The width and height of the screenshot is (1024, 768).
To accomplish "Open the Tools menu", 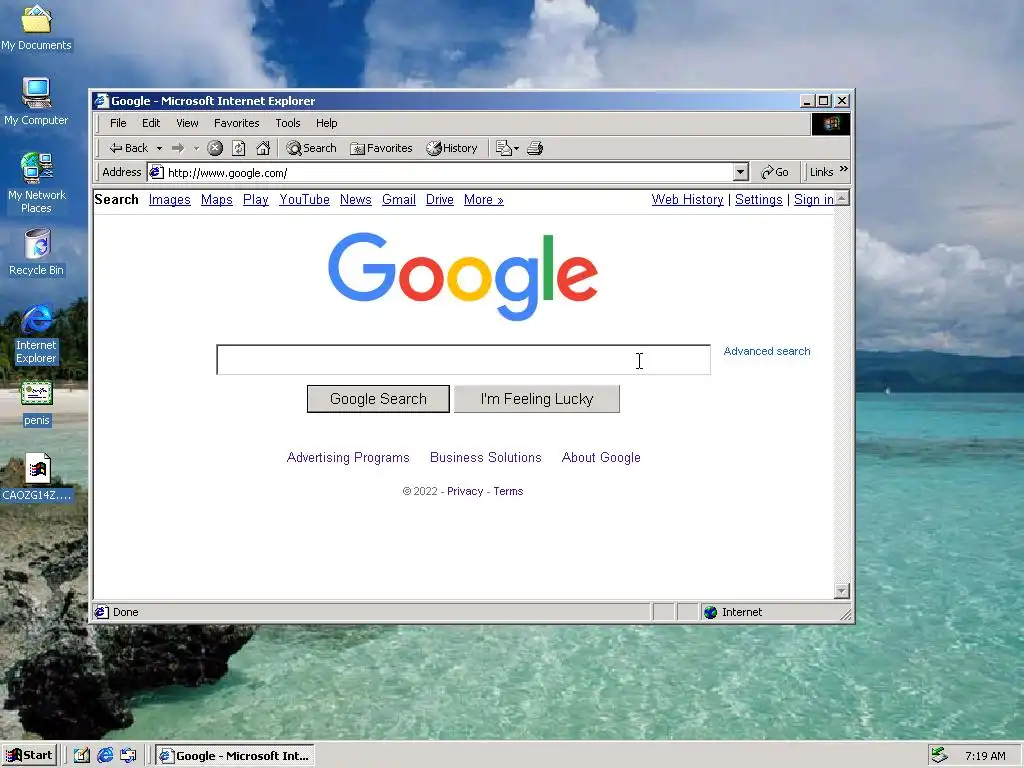I will [287, 123].
